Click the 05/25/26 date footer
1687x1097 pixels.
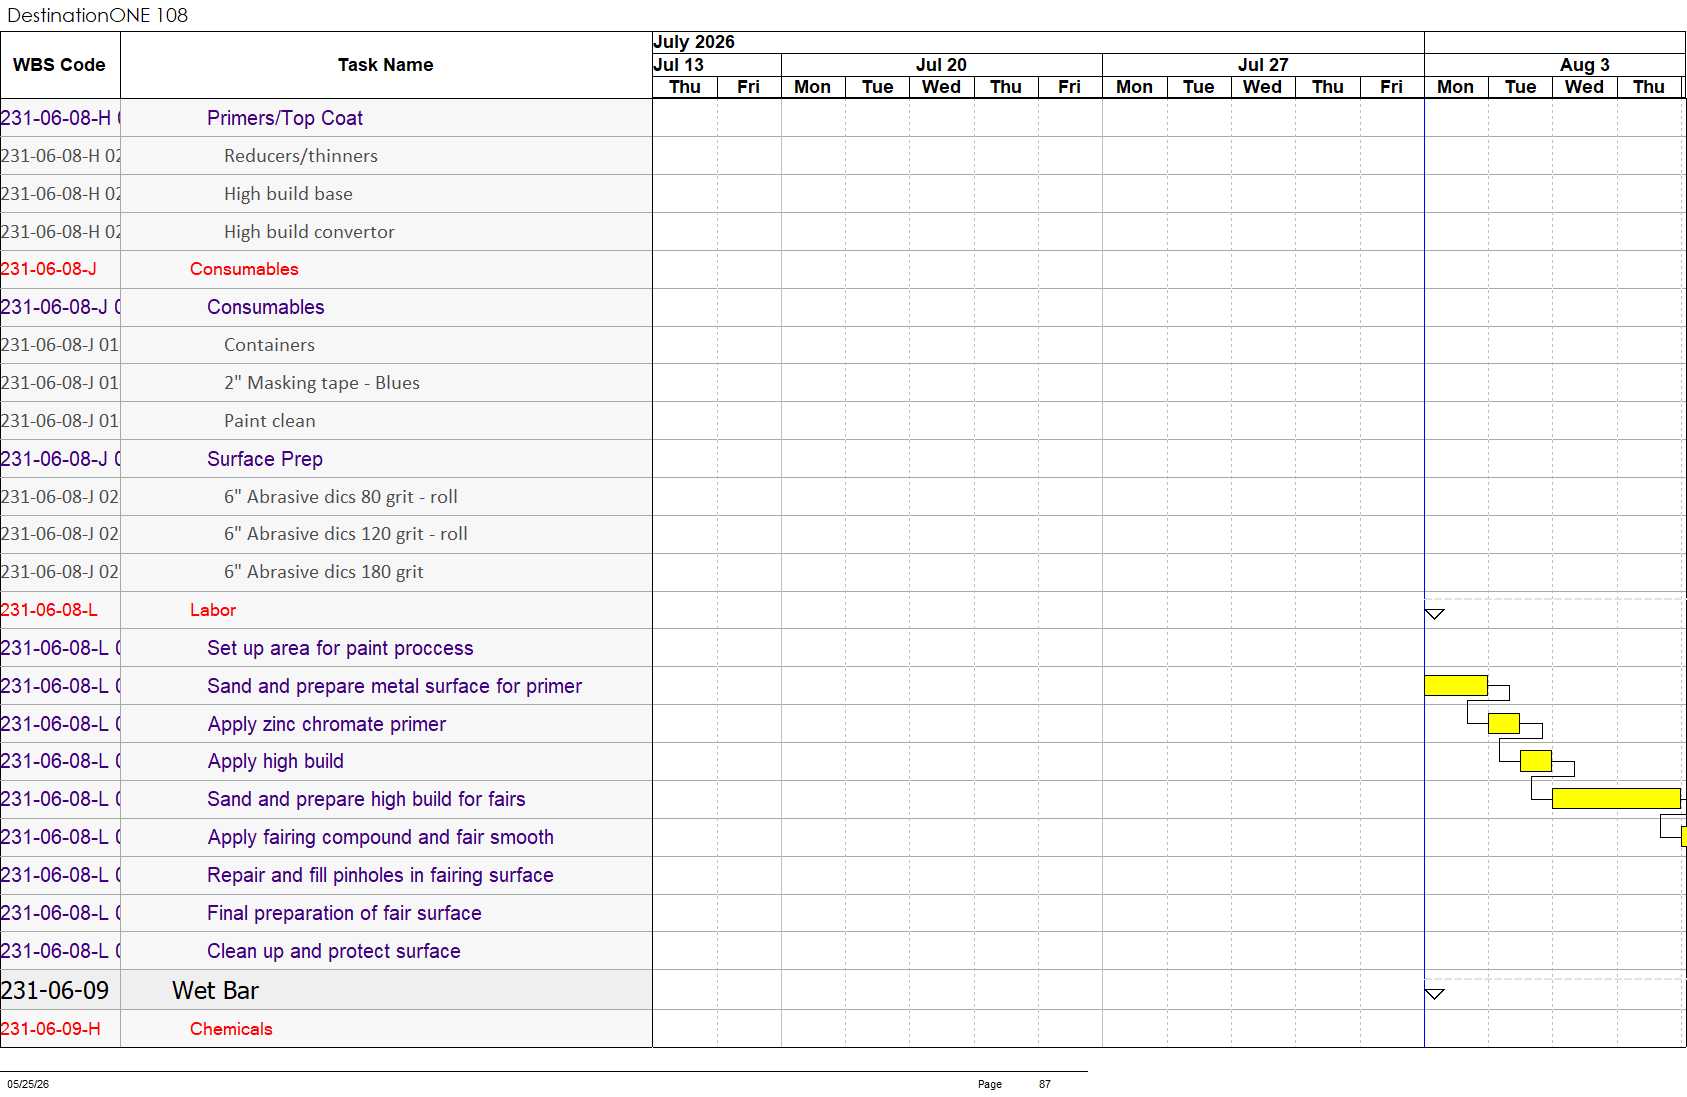(28, 1084)
